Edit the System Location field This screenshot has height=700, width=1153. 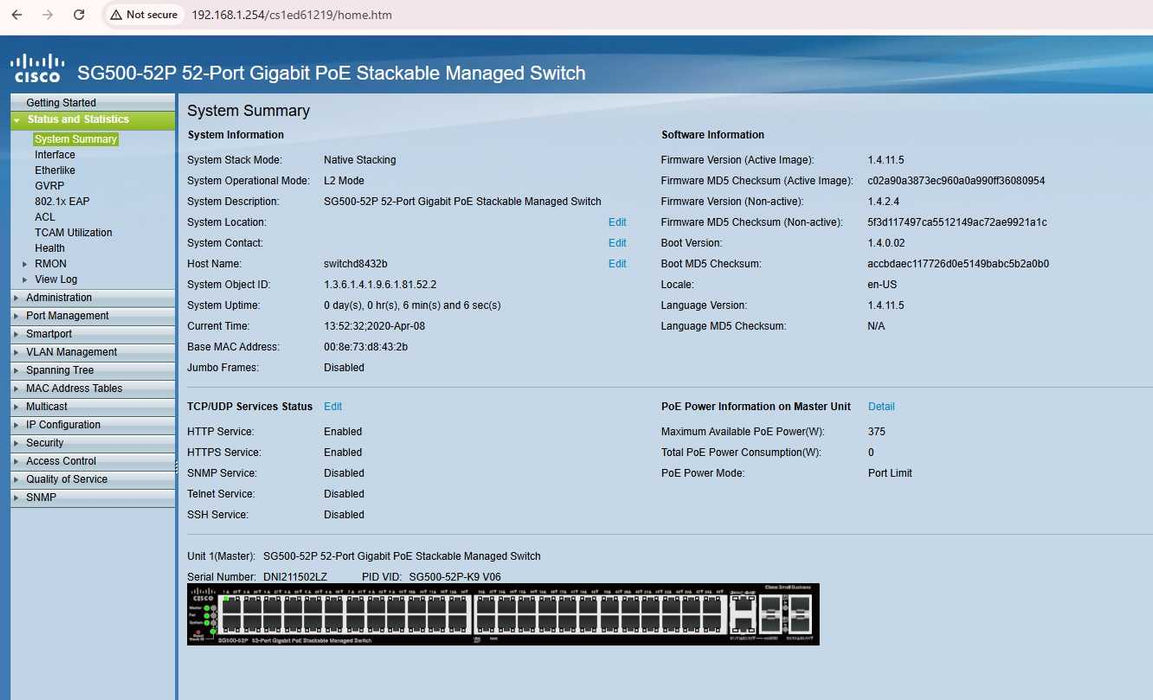pyautogui.click(x=617, y=222)
